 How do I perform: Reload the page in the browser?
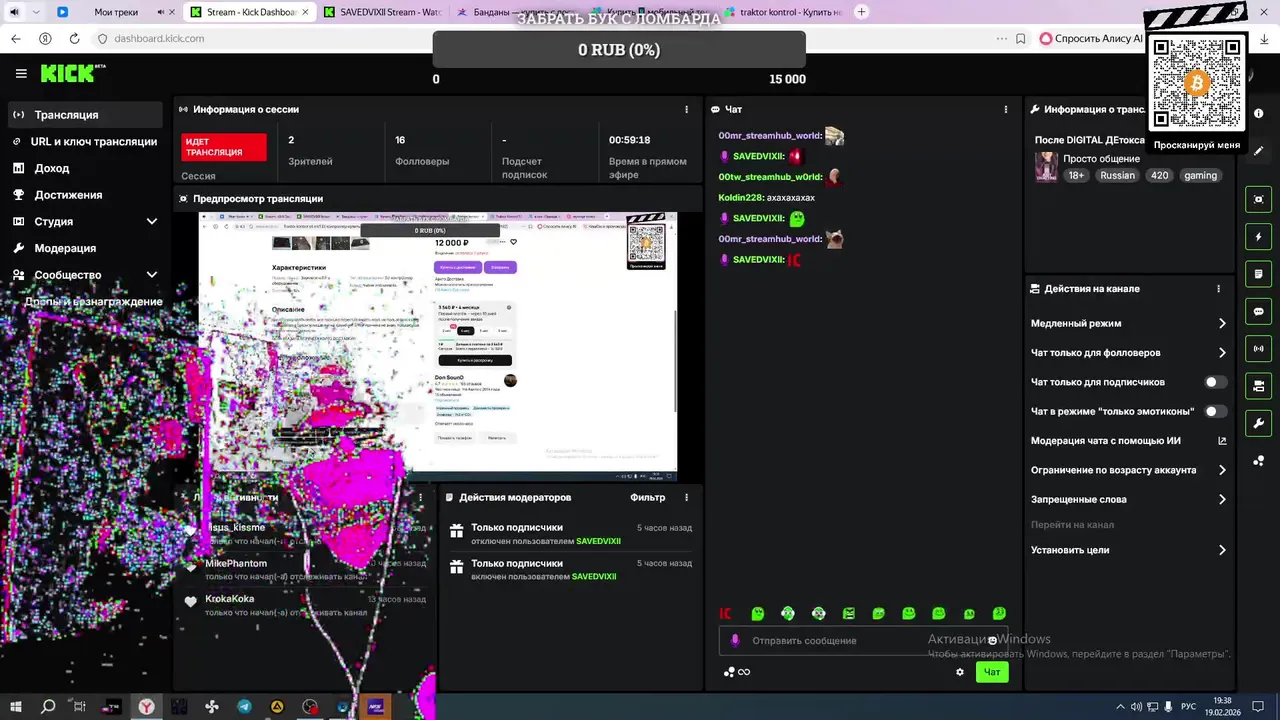pos(74,38)
